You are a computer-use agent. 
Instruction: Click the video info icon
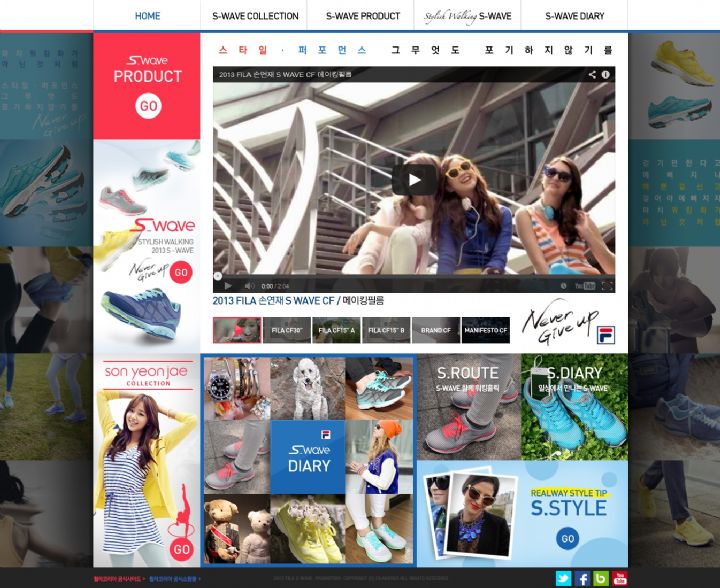(606, 74)
